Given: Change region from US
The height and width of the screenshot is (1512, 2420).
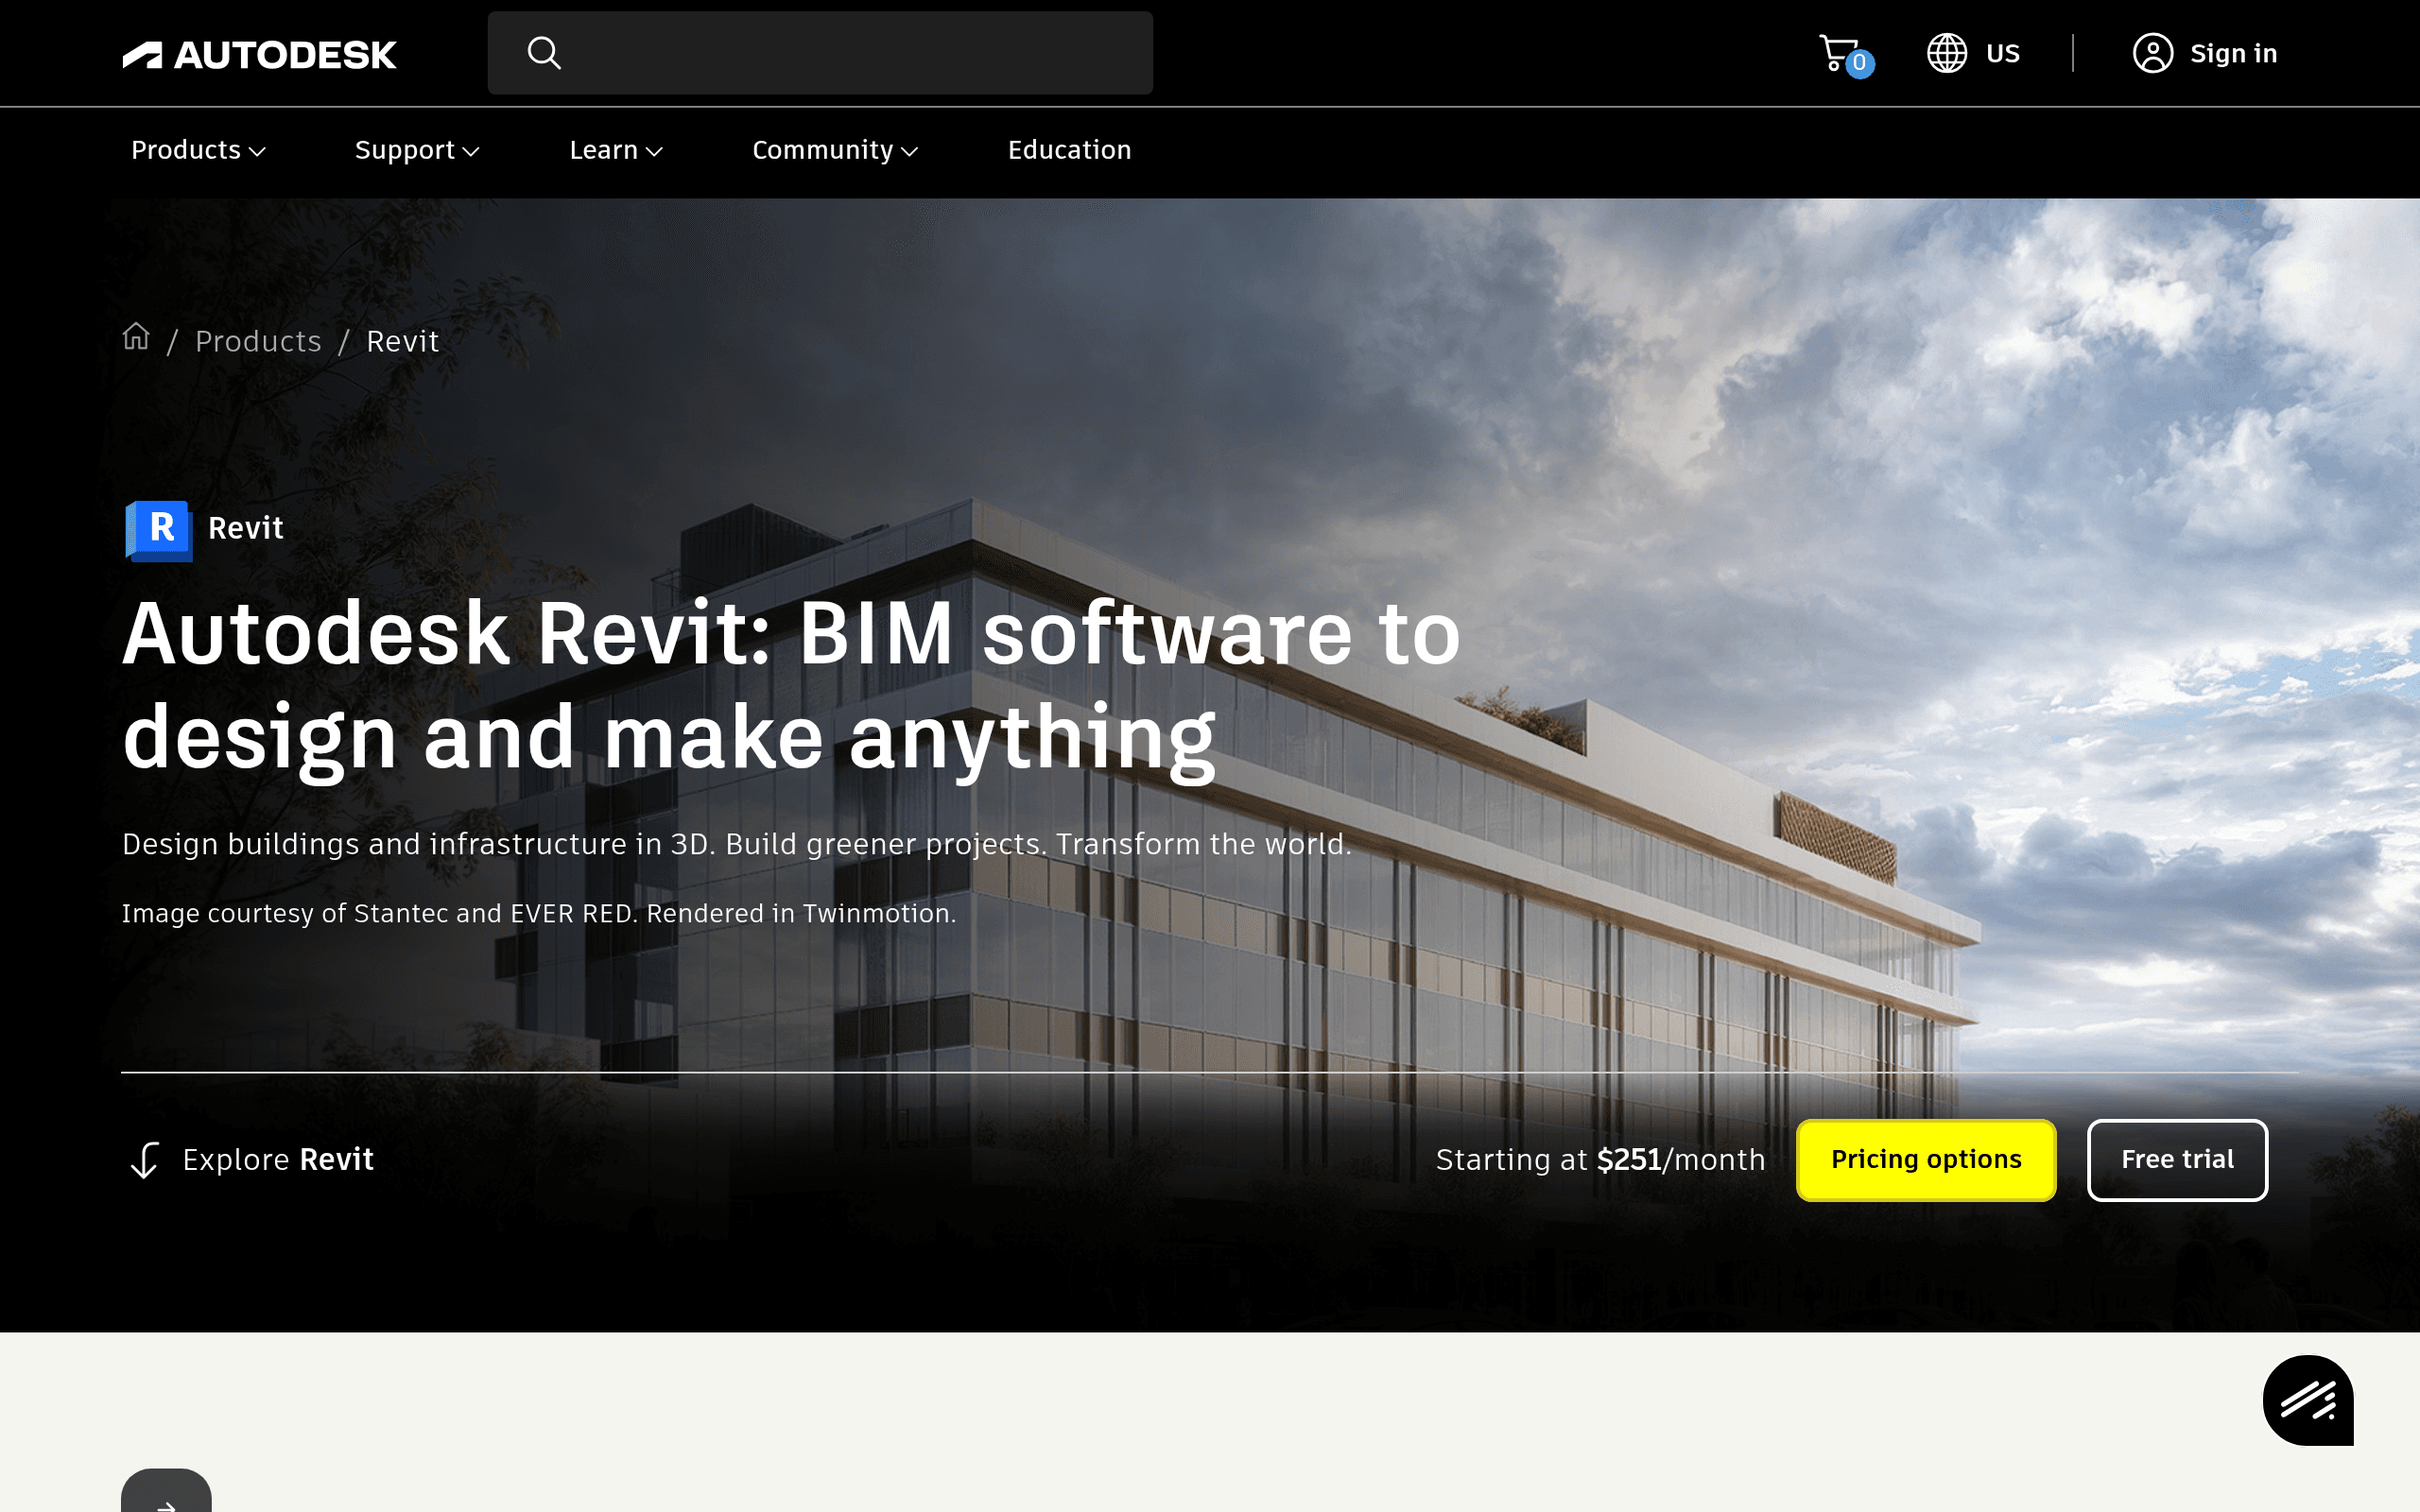Looking at the screenshot, I should coord(2002,53).
